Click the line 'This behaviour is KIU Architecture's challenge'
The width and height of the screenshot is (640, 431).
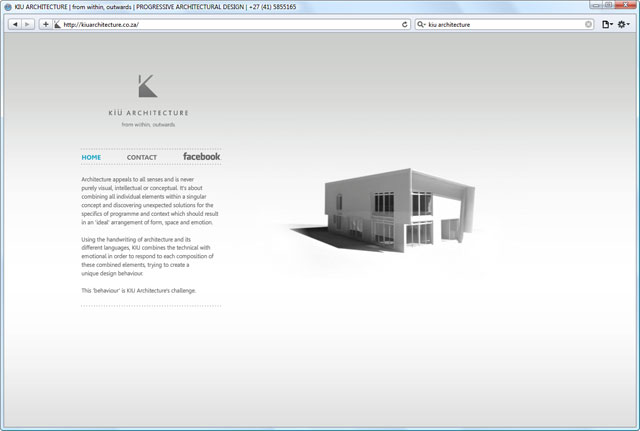click(139, 291)
